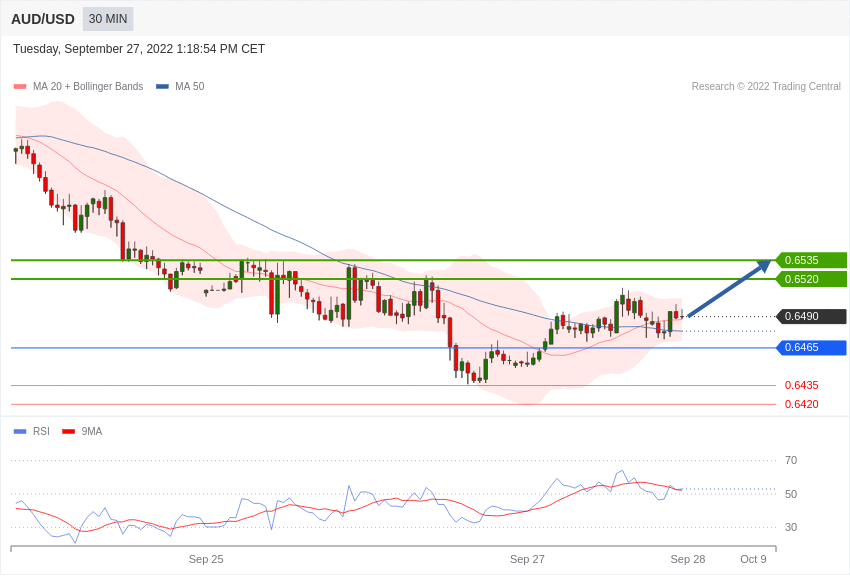850x576 pixels.
Task: Click the 30 MIN timeframe badge
Action: 108,19
